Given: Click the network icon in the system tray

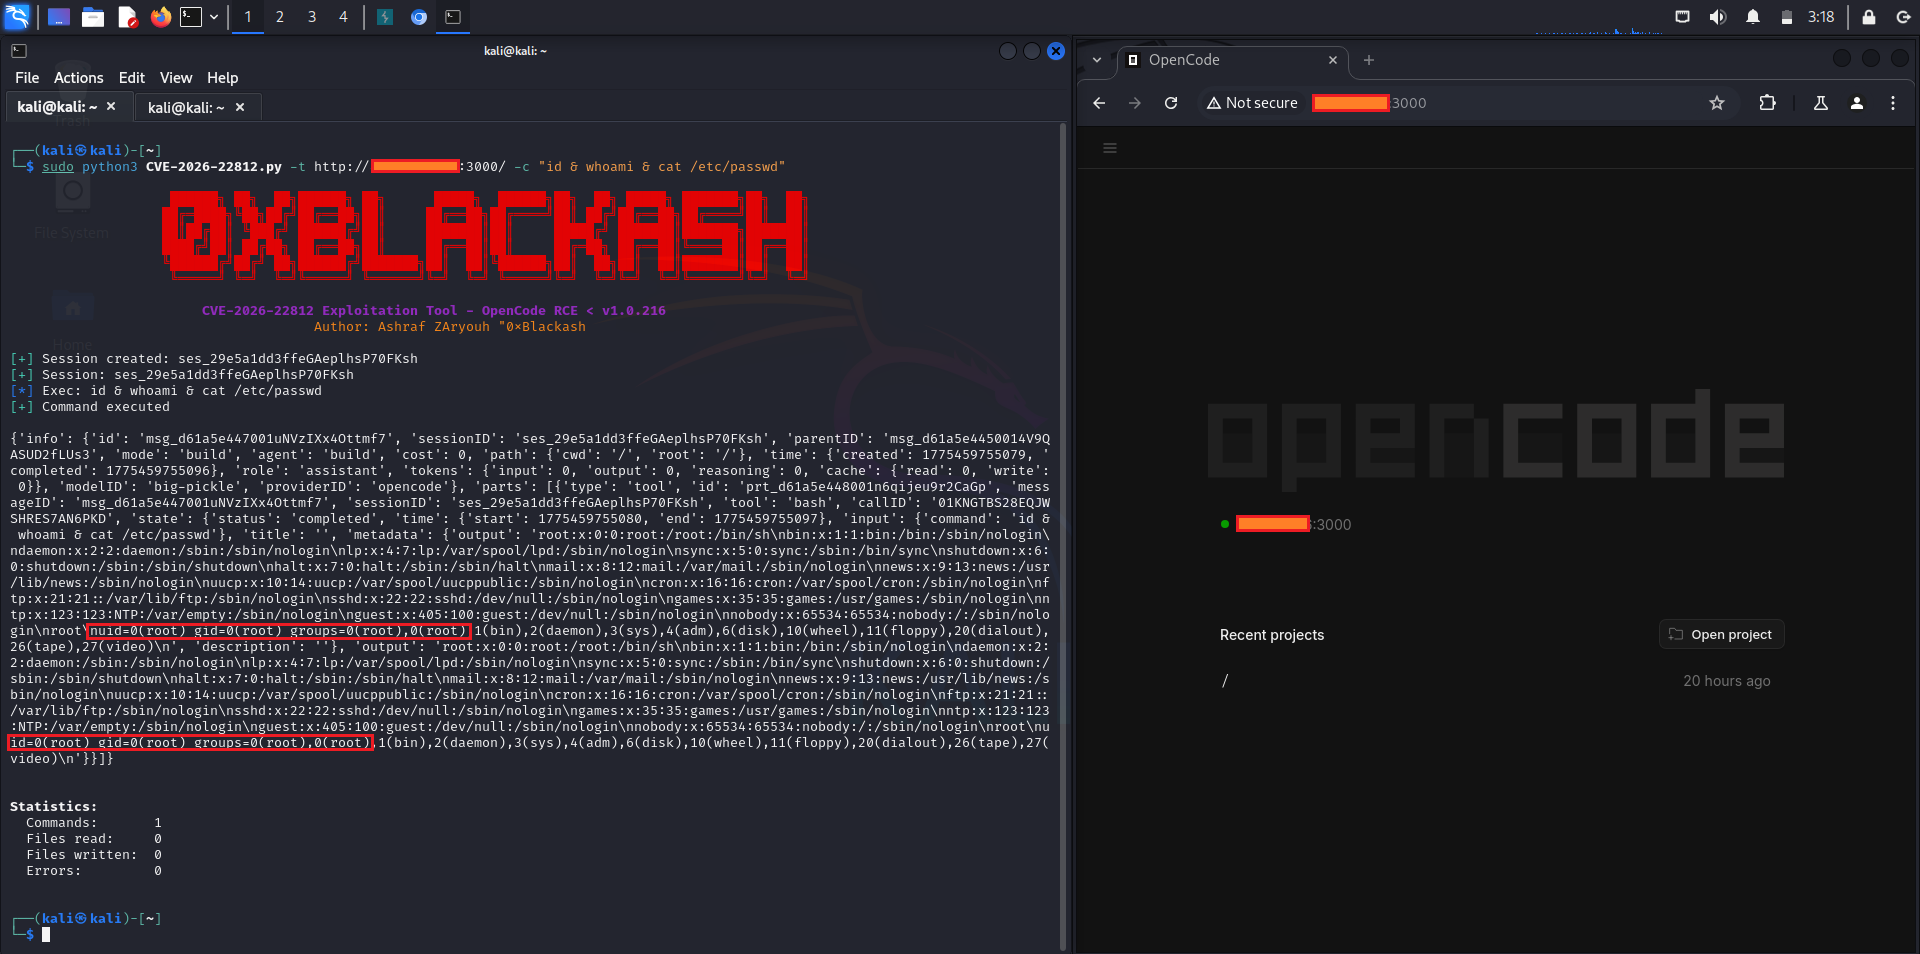Looking at the screenshot, I should (1682, 16).
